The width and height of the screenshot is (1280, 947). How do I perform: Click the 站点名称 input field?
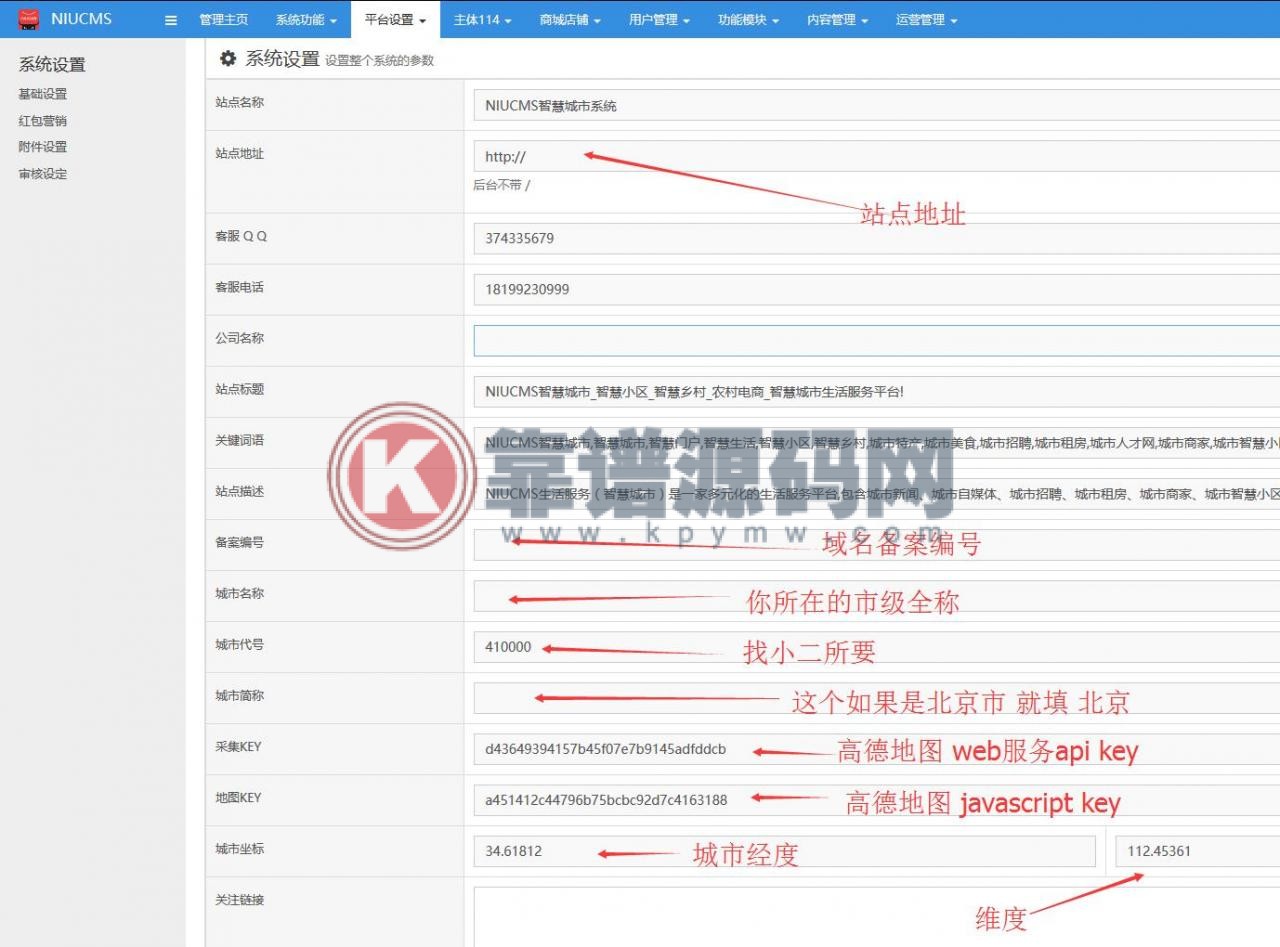click(x=877, y=105)
